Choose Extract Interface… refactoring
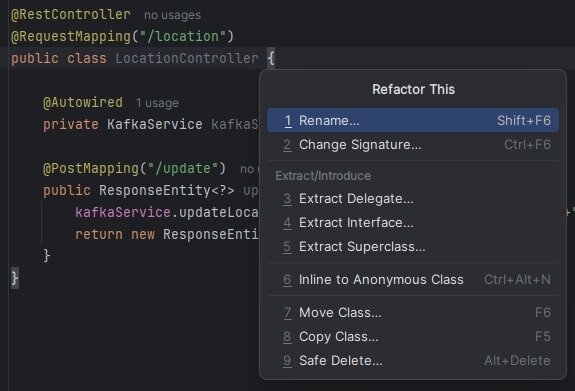Screen dimensions: 575x391 413,223
